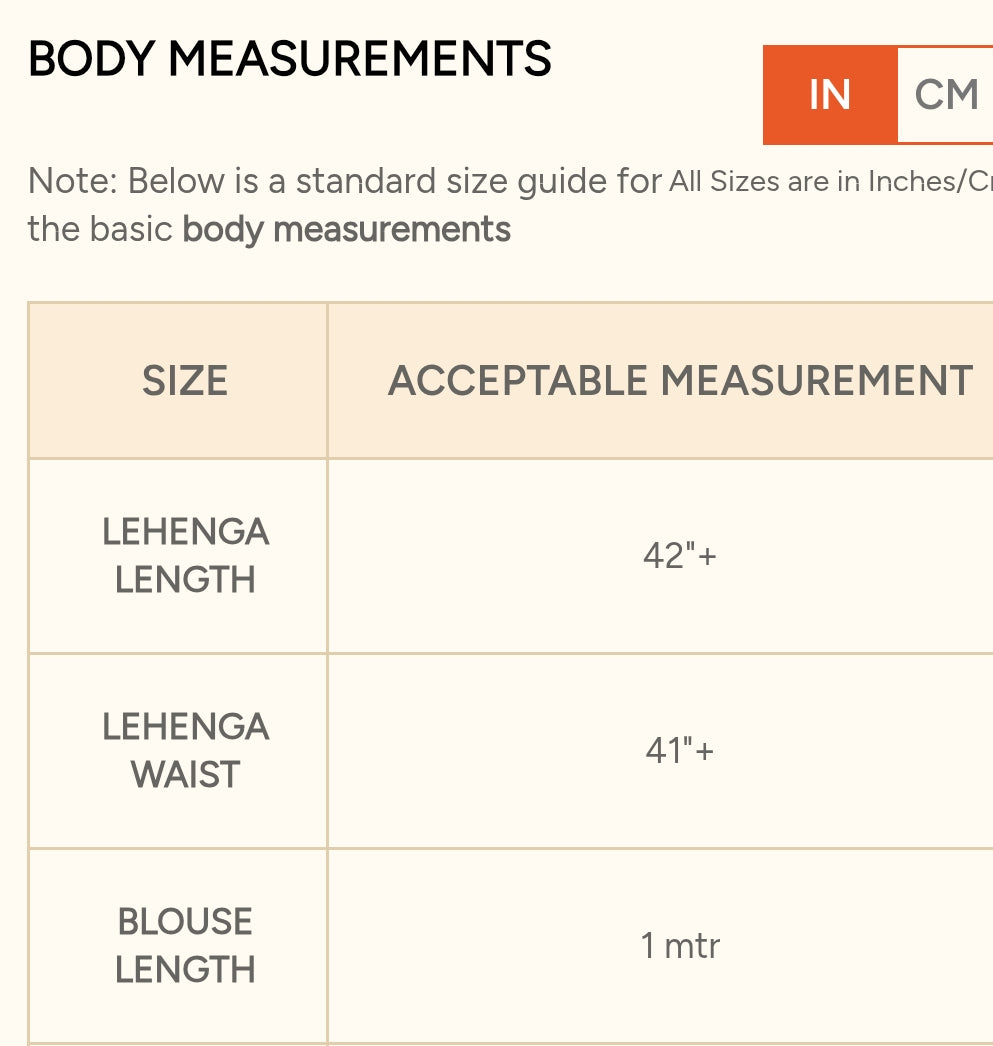Click the 41"+ measurement value

(x=680, y=750)
